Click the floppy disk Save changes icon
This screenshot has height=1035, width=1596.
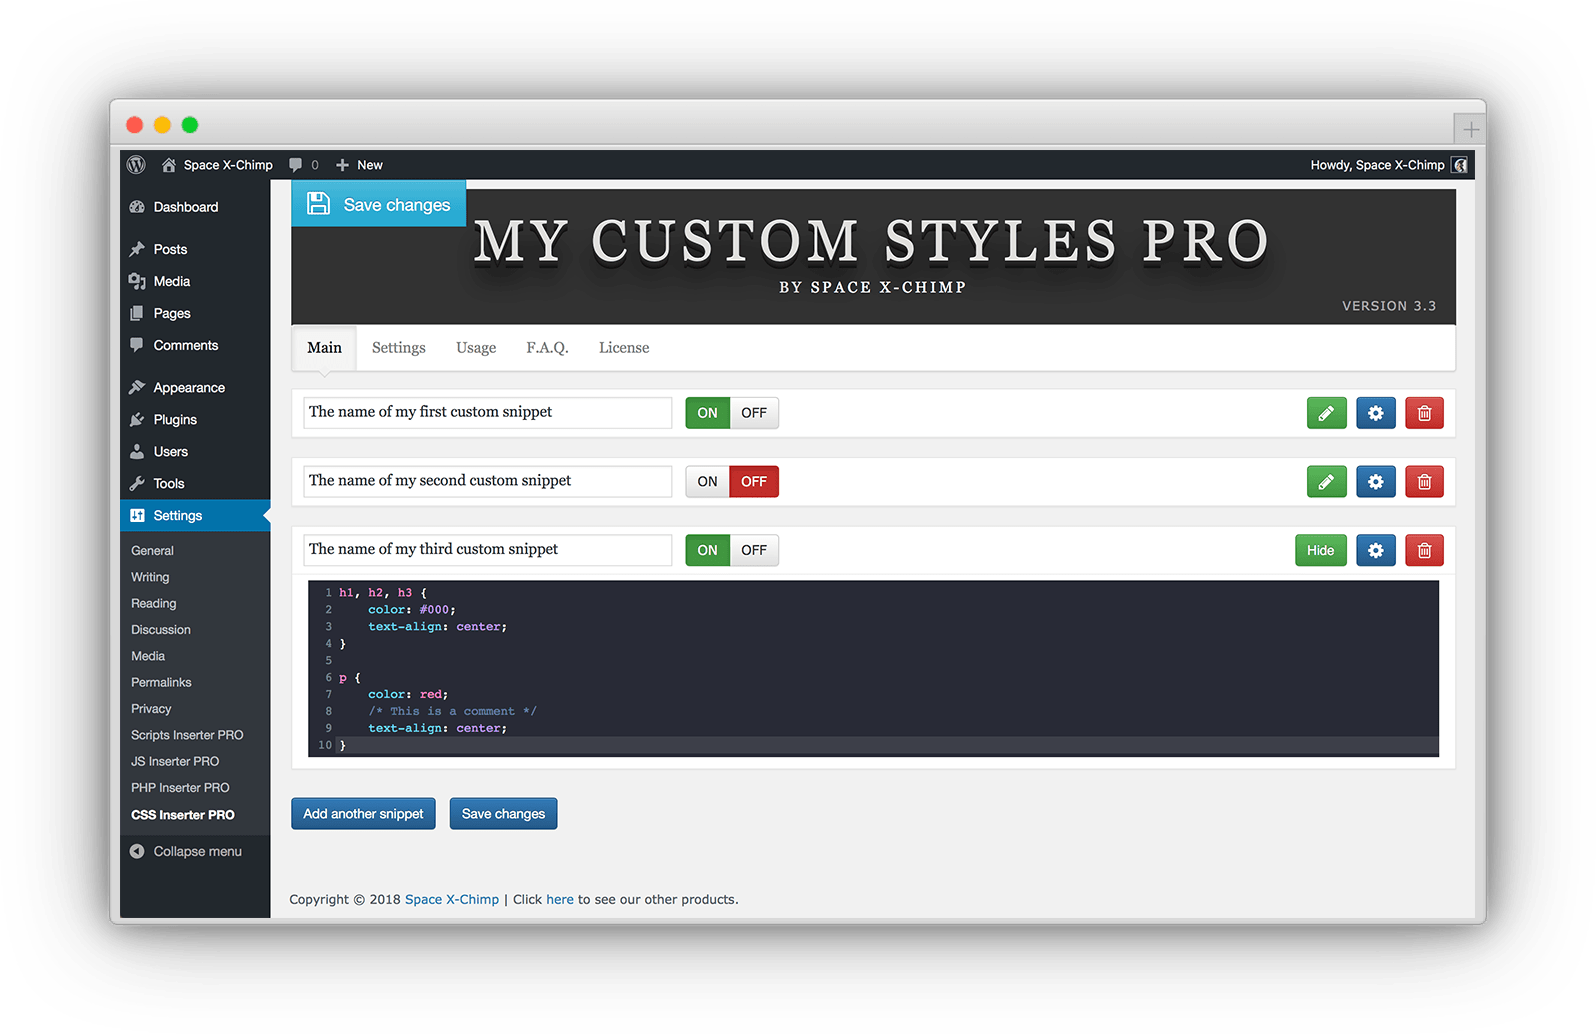click(x=318, y=204)
